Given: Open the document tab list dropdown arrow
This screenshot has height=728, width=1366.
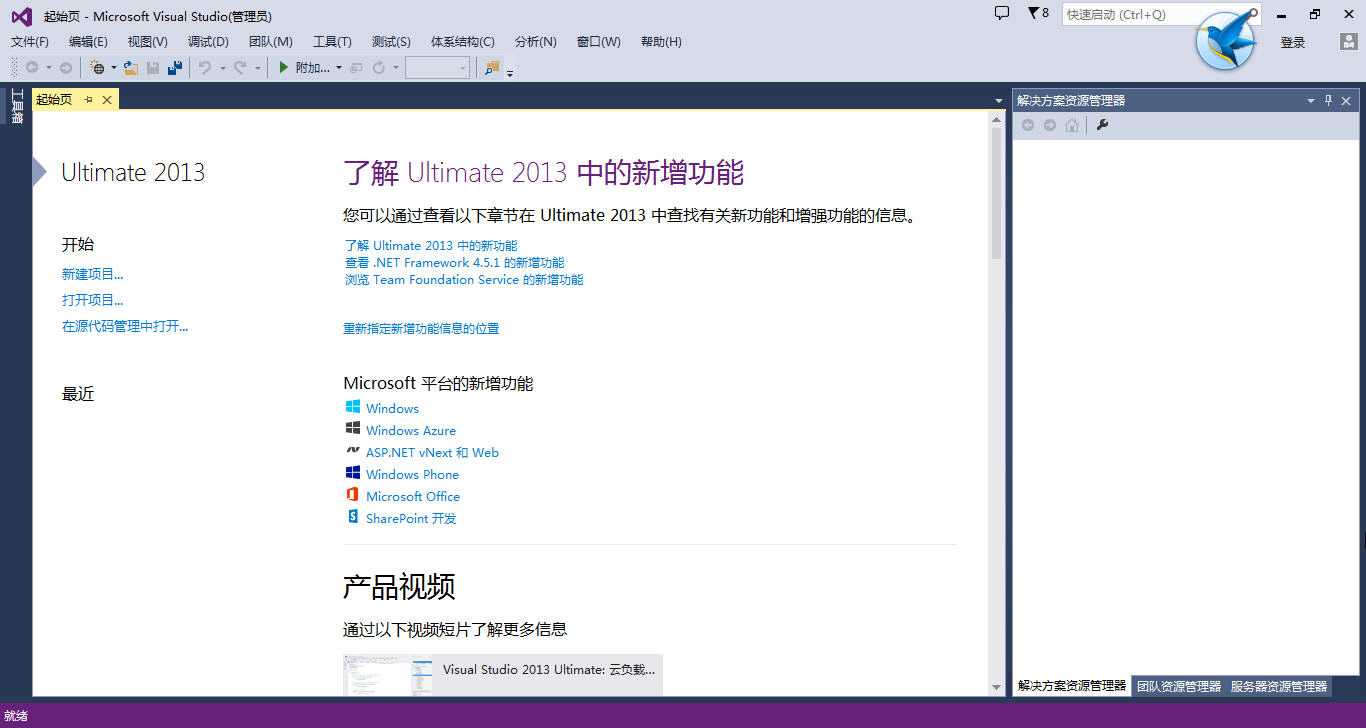Looking at the screenshot, I should point(998,100).
